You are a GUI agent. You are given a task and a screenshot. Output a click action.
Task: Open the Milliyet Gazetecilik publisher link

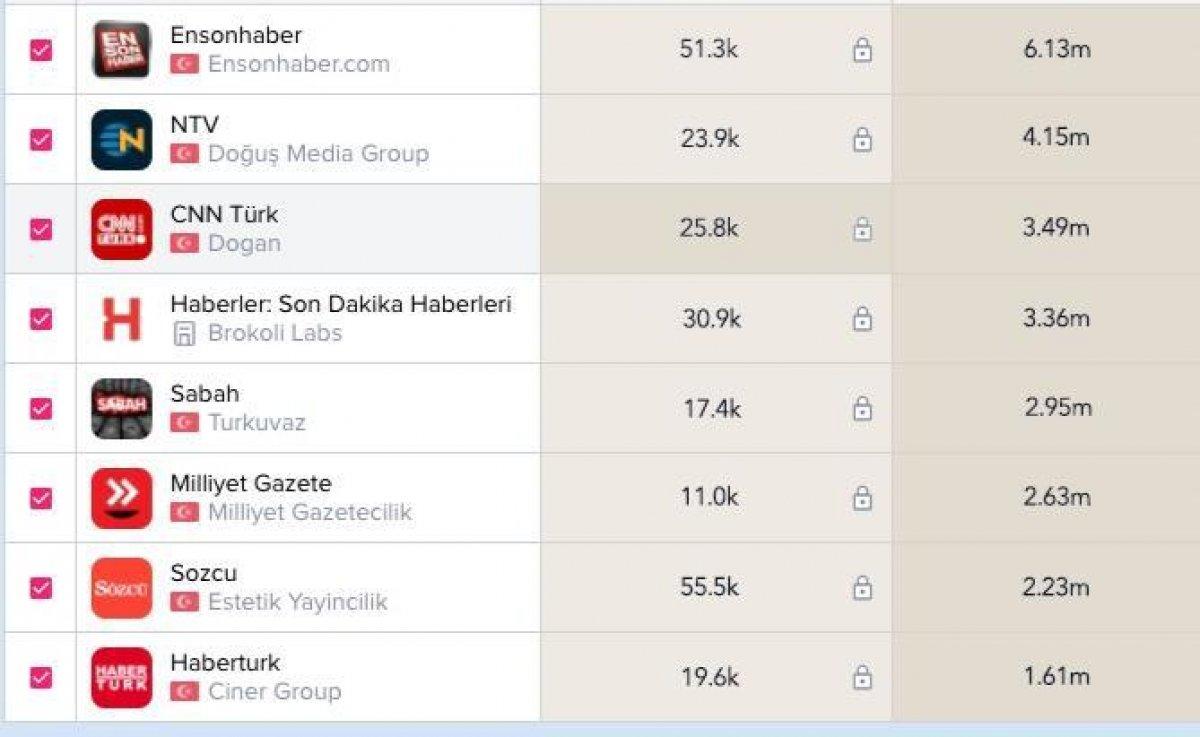pyautogui.click(x=309, y=513)
